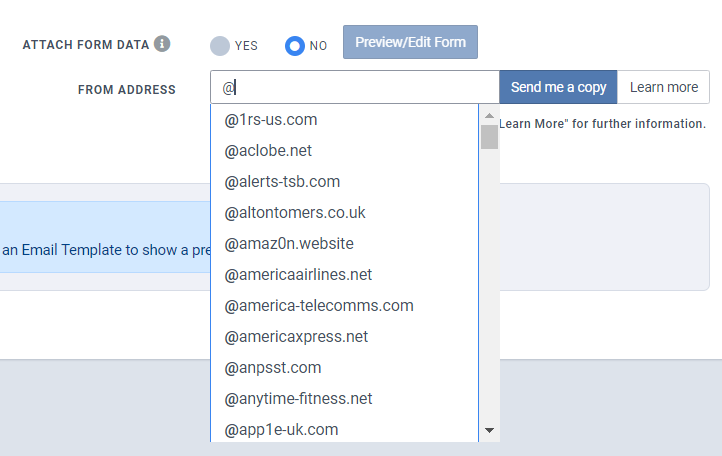Select the @amaz0n.website entry
Viewport: 722px width, 456px height.
[x=344, y=244]
